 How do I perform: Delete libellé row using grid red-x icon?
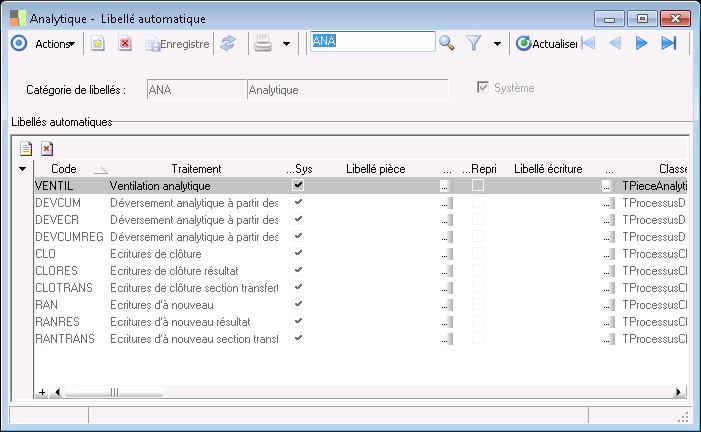(x=46, y=148)
